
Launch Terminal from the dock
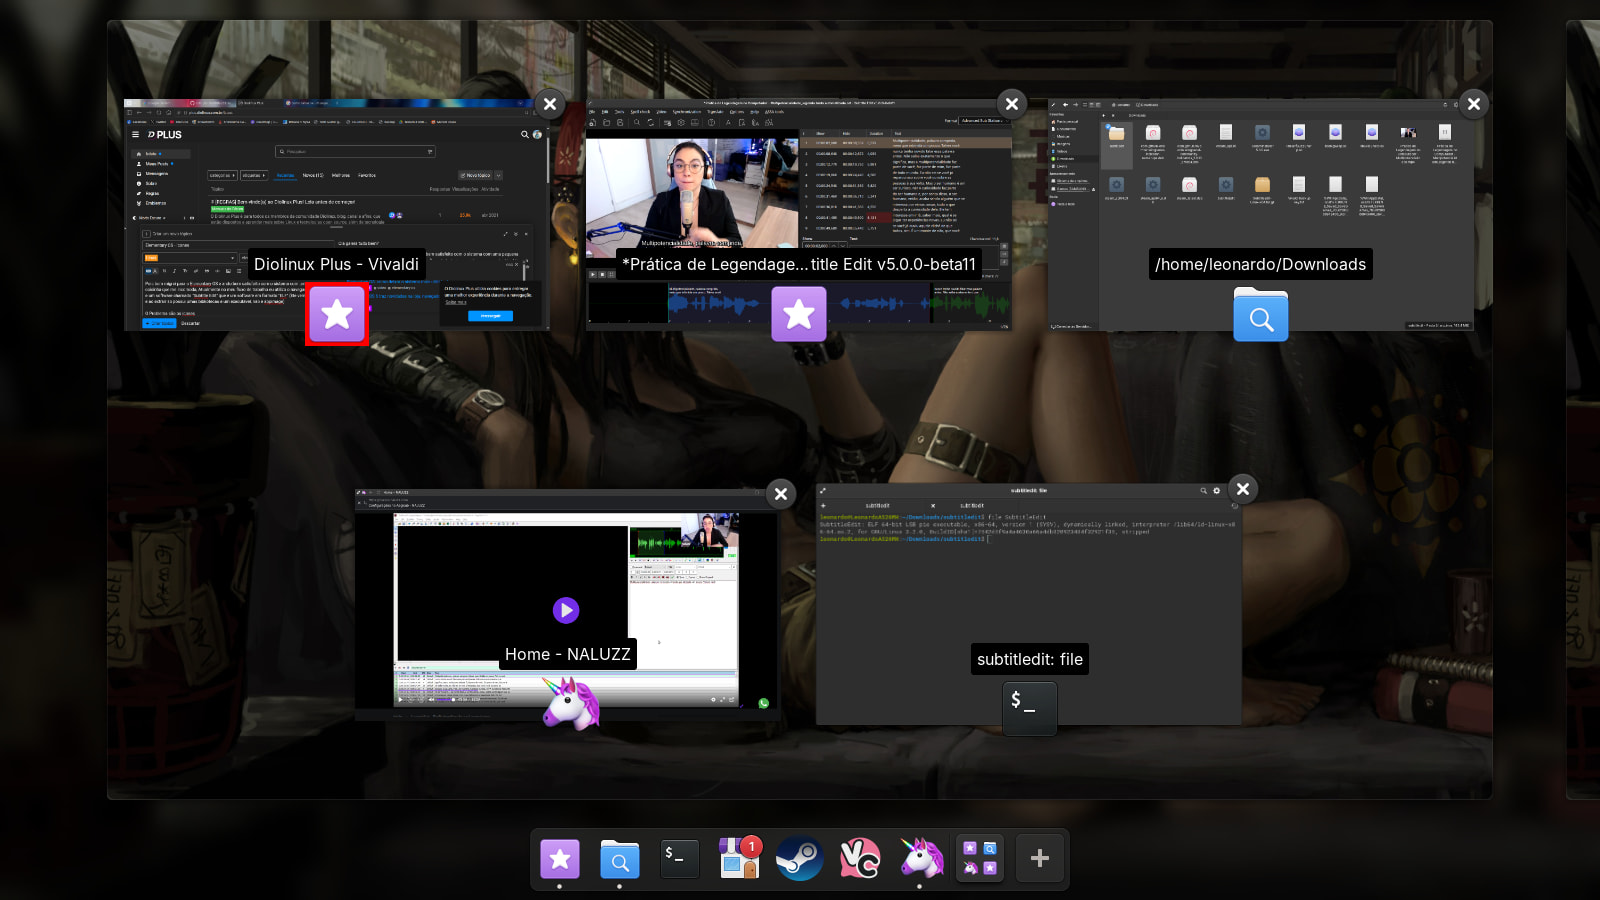[x=680, y=859]
